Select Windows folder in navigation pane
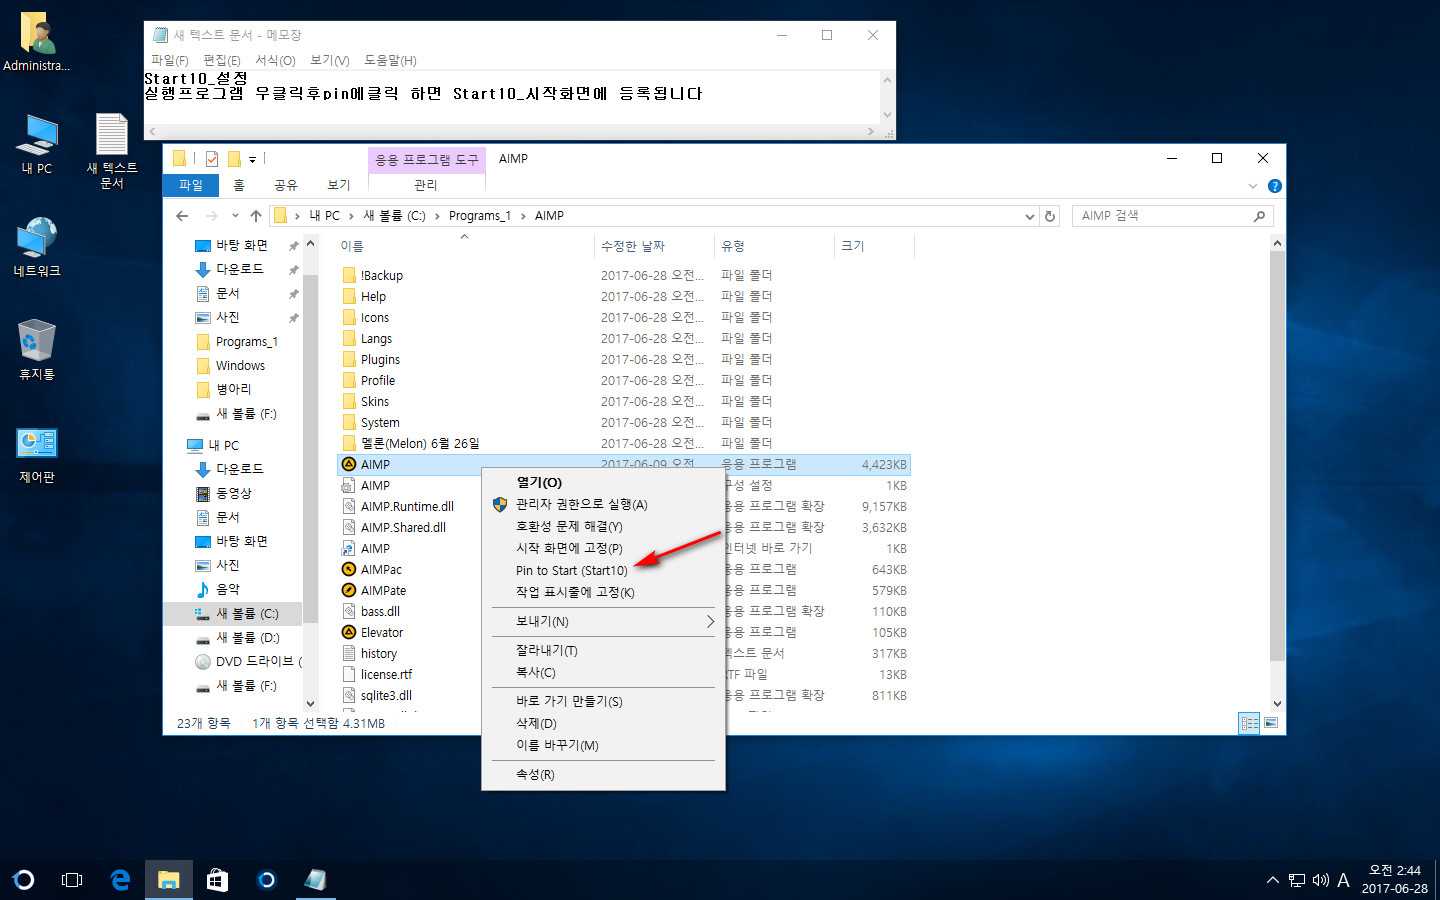 (240, 366)
